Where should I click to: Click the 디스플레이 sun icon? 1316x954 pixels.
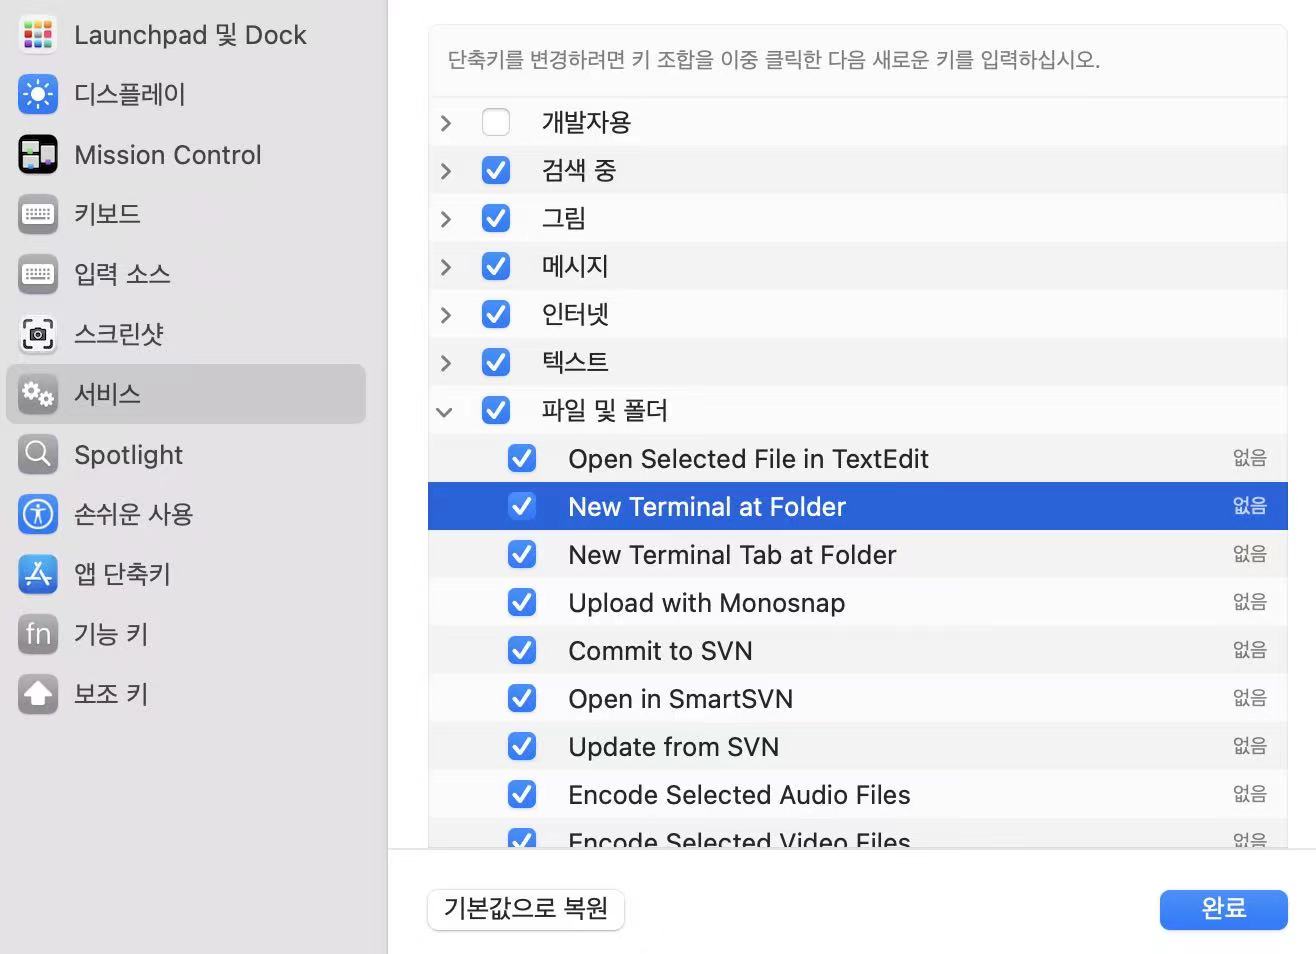38,95
